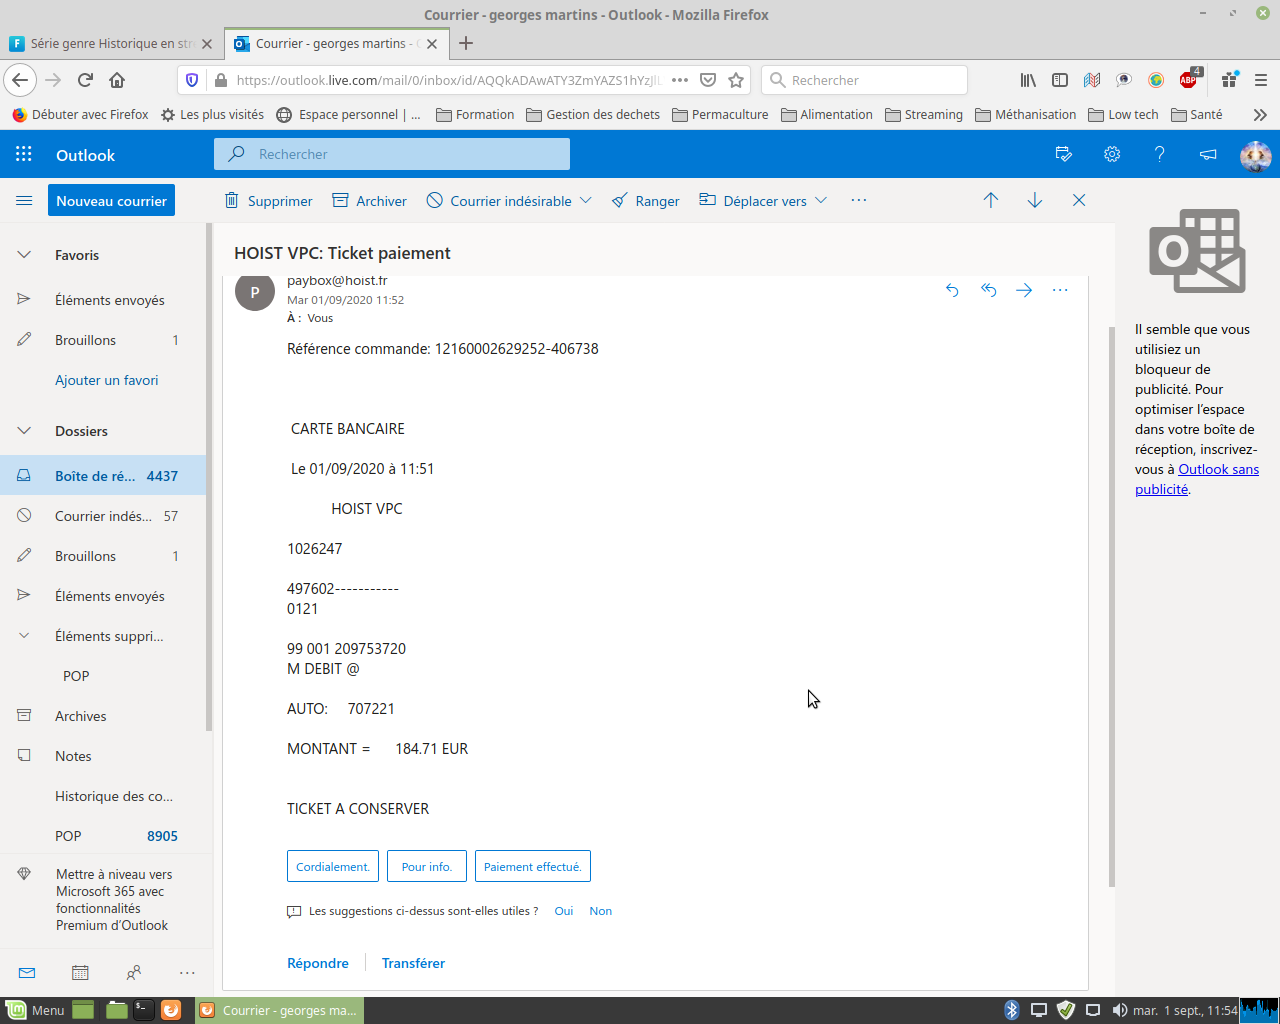Forward email using the arrow icon
The image size is (1280, 1024).
click(x=1024, y=290)
